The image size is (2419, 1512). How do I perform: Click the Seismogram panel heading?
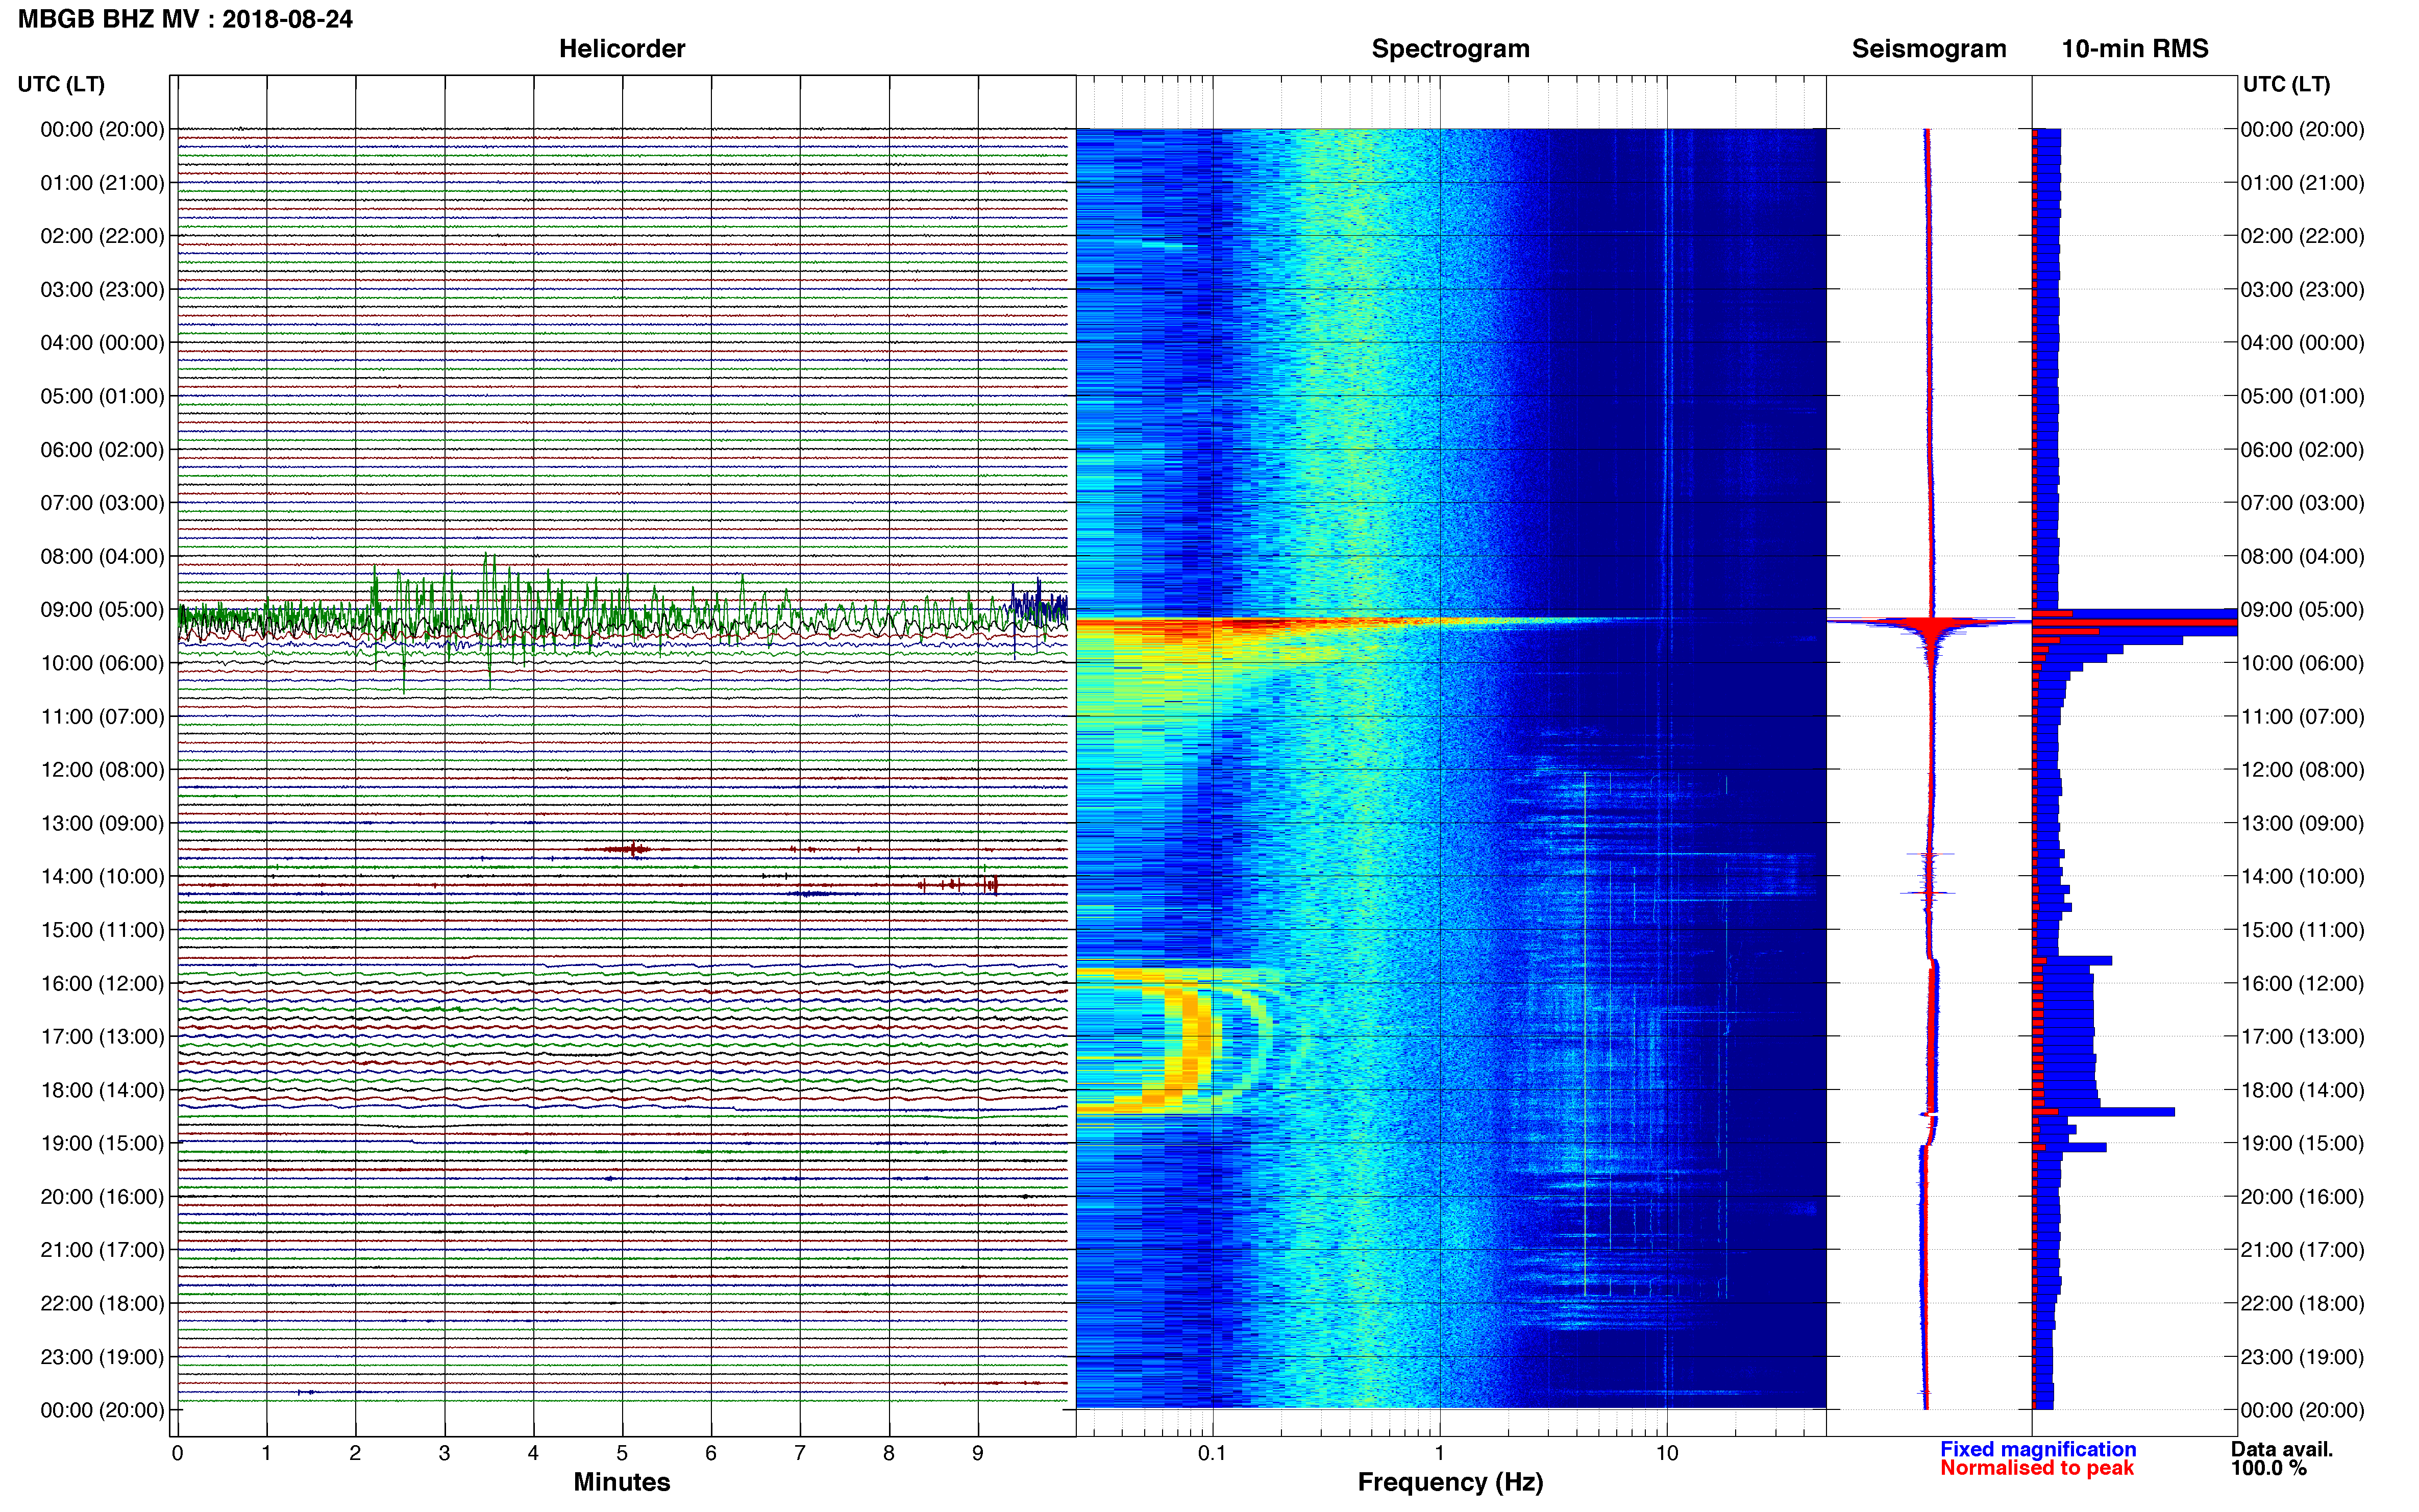tap(1928, 49)
